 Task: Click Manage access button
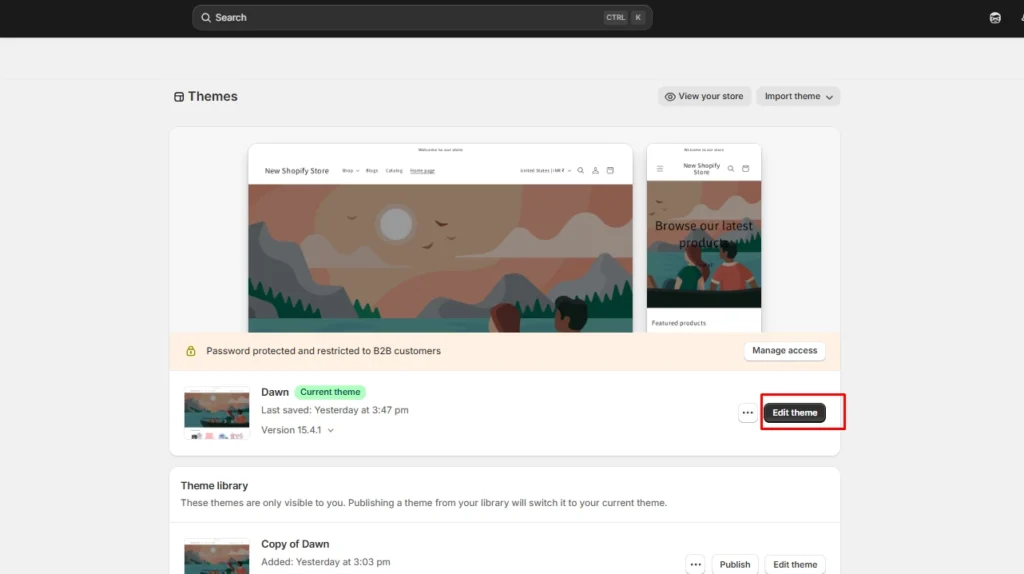coord(784,351)
